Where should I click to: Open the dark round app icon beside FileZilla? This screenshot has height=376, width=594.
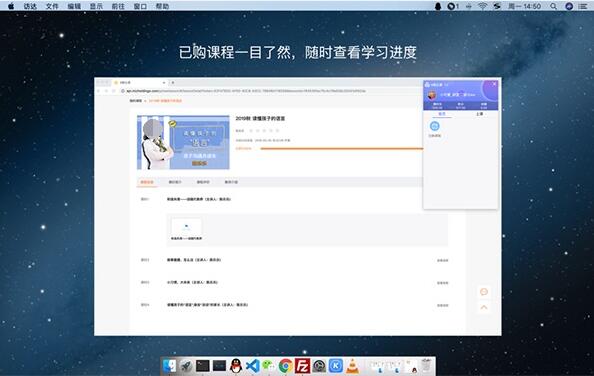click(x=319, y=366)
